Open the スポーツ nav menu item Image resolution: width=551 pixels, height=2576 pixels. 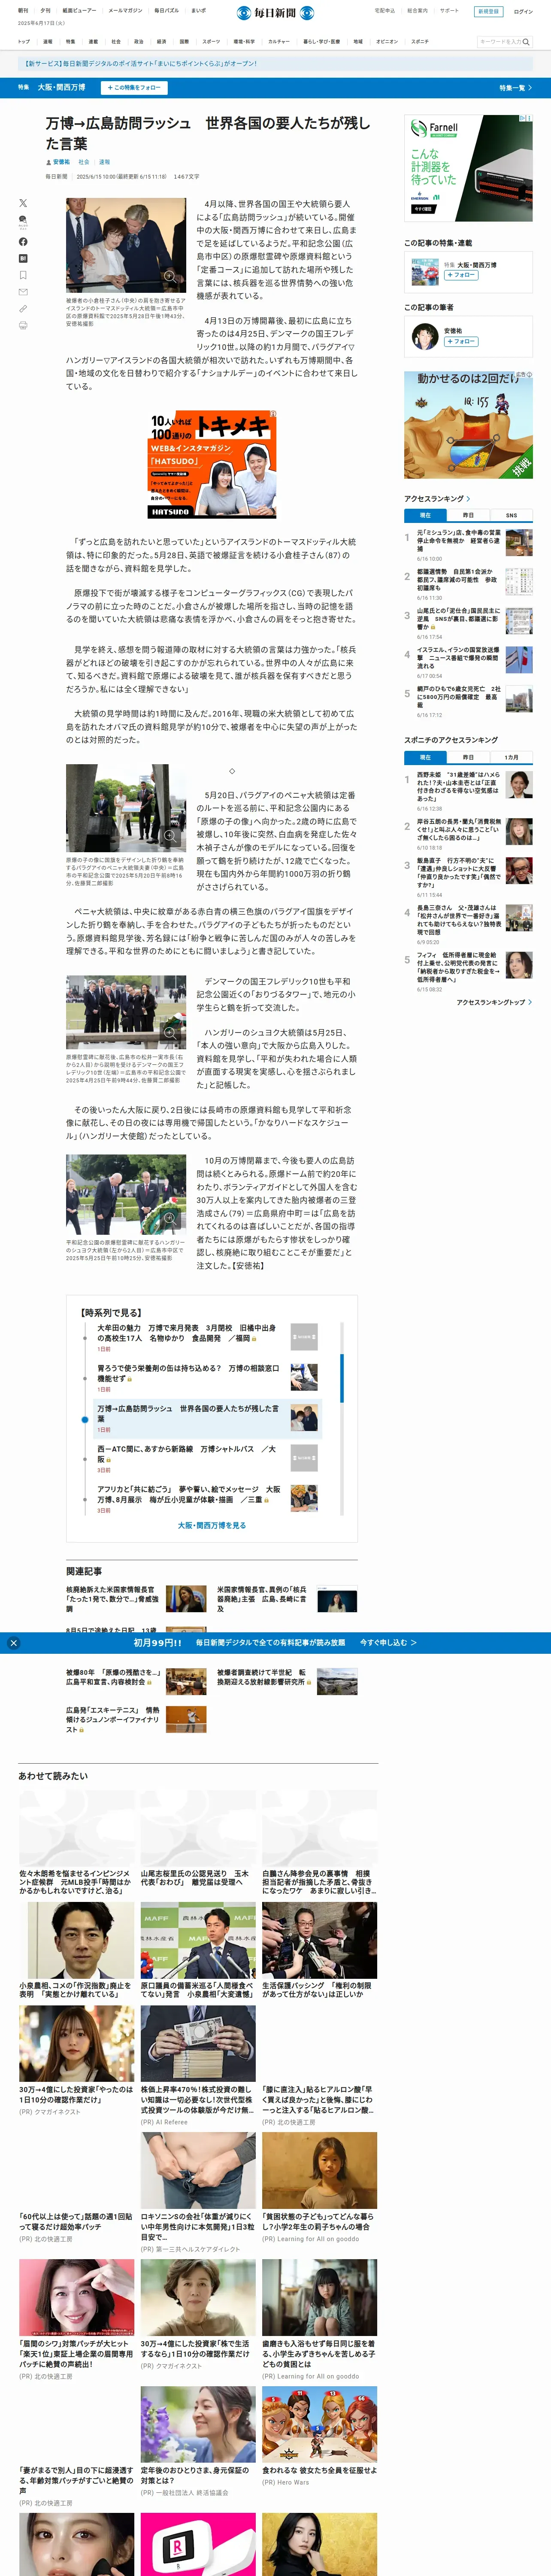pos(211,42)
